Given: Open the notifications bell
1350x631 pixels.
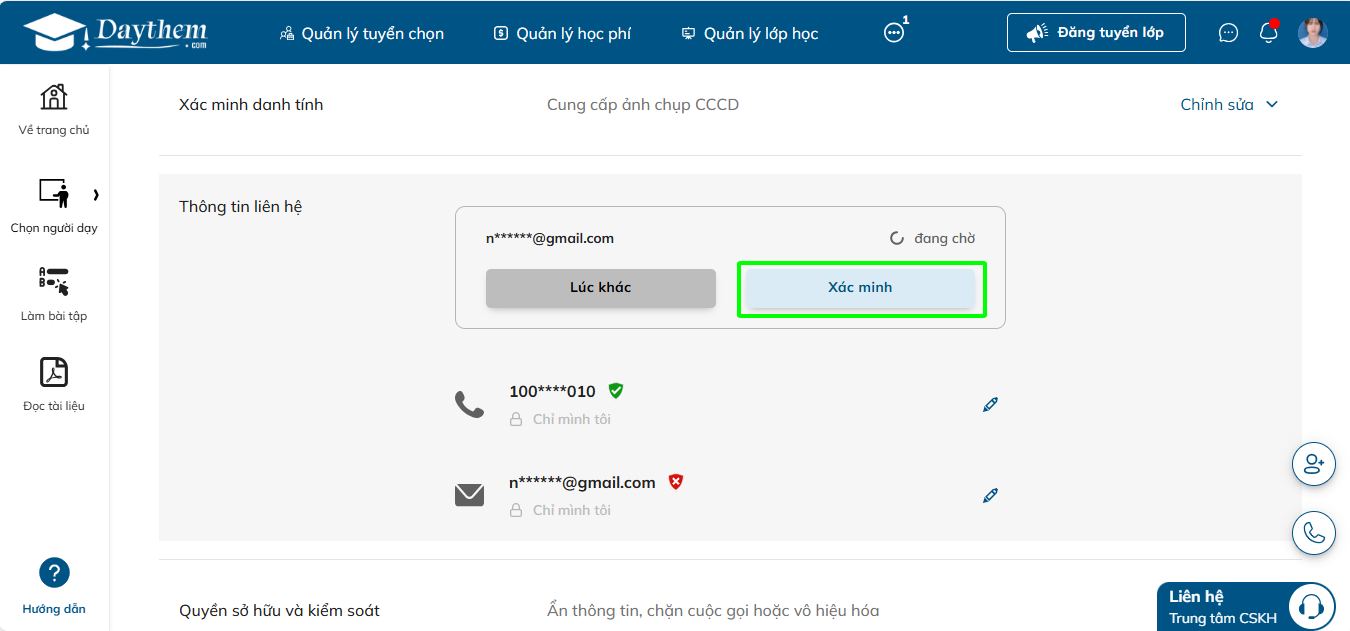Looking at the screenshot, I should point(1268,32).
